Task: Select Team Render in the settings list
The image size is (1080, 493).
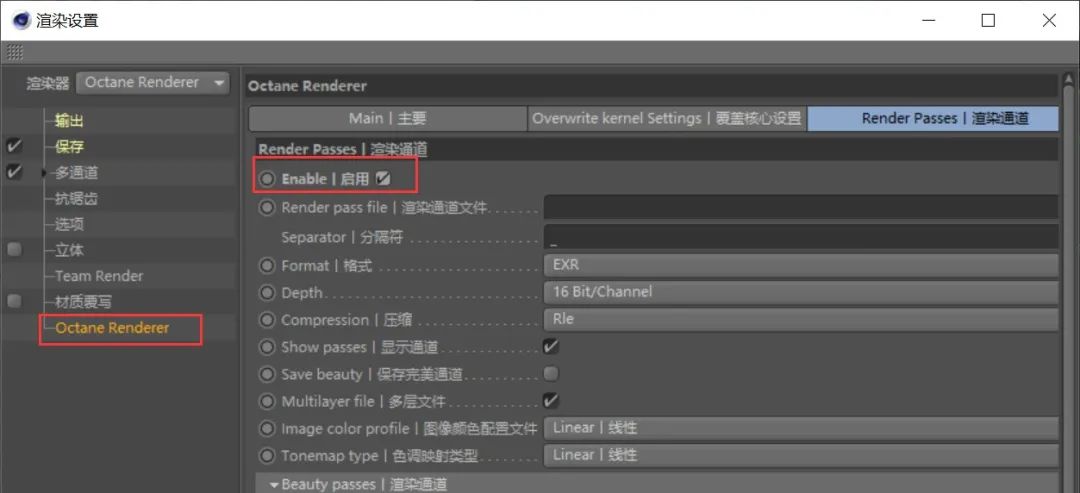Action: pyautogui.click(x=99, y=276)
